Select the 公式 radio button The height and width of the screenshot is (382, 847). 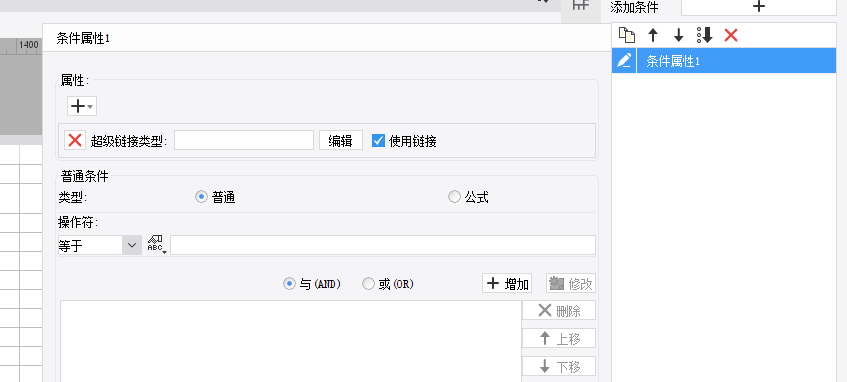coord(454,197)
